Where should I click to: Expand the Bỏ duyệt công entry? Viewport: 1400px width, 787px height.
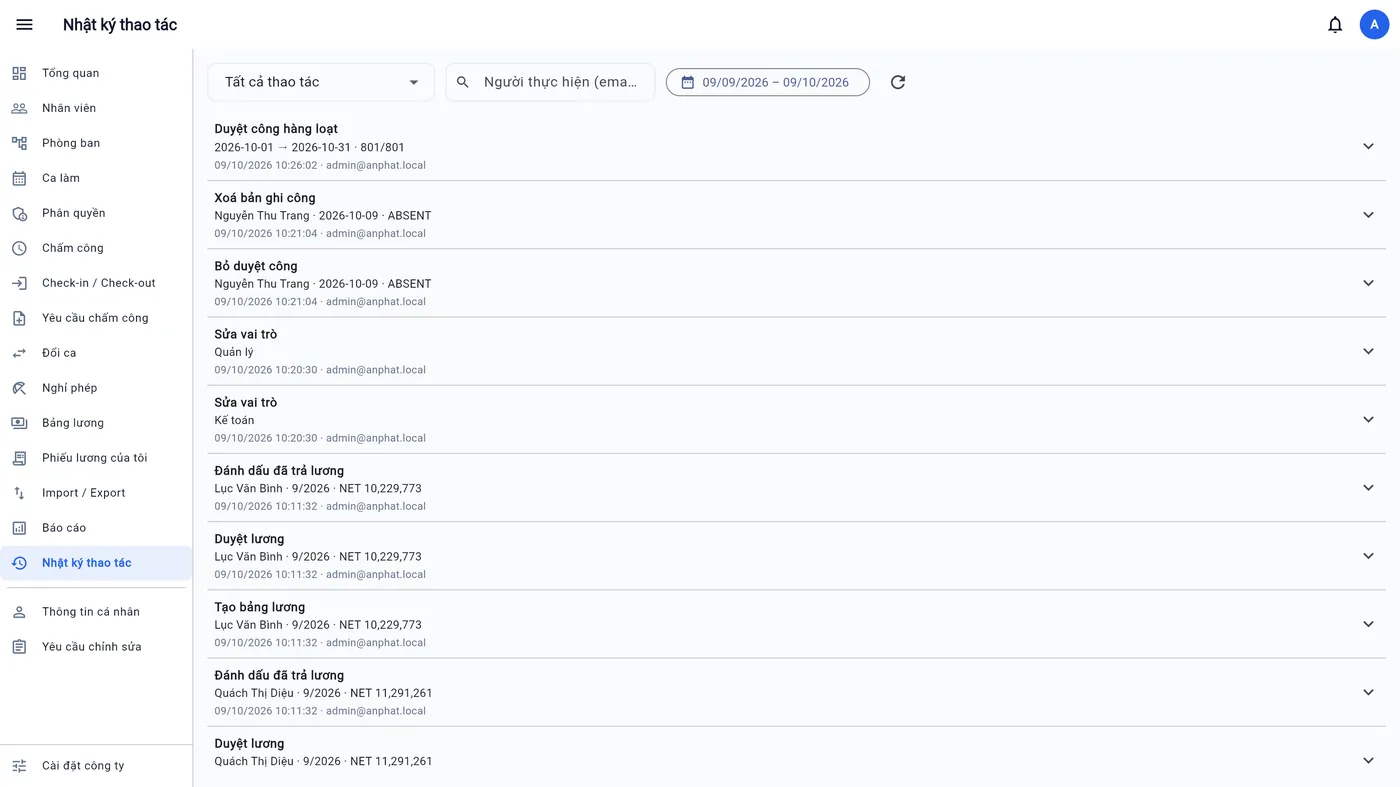click(x=1368, y=283)
